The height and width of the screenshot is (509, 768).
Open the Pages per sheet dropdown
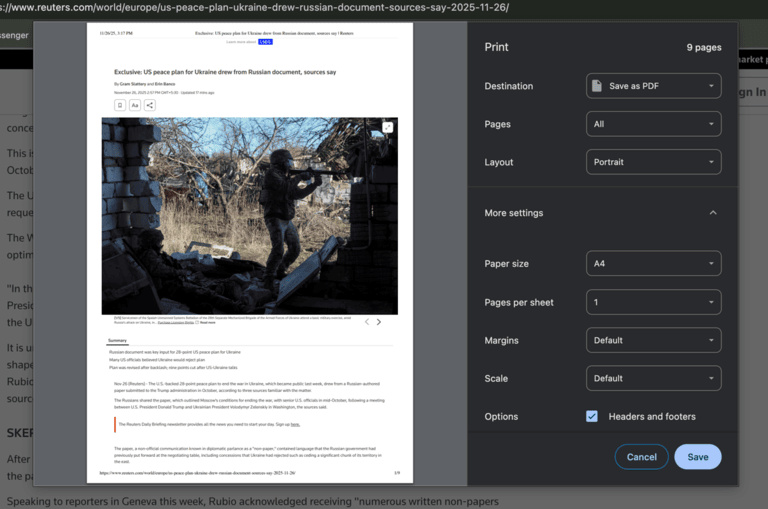(x=653, y=302)
